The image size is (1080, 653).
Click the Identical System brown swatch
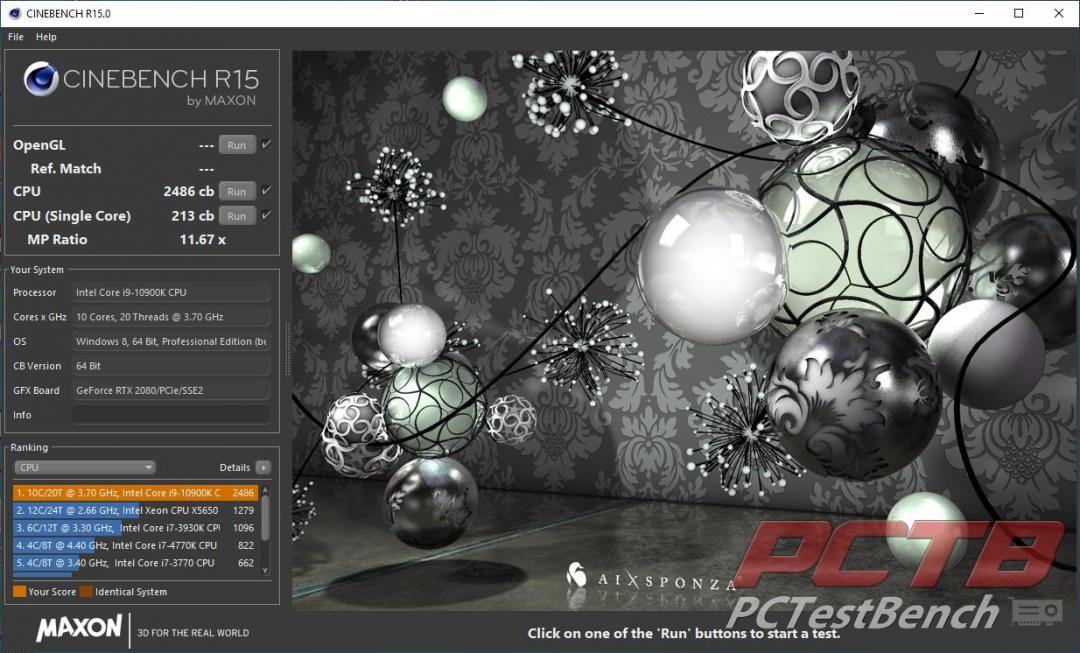tap(86, 591)
